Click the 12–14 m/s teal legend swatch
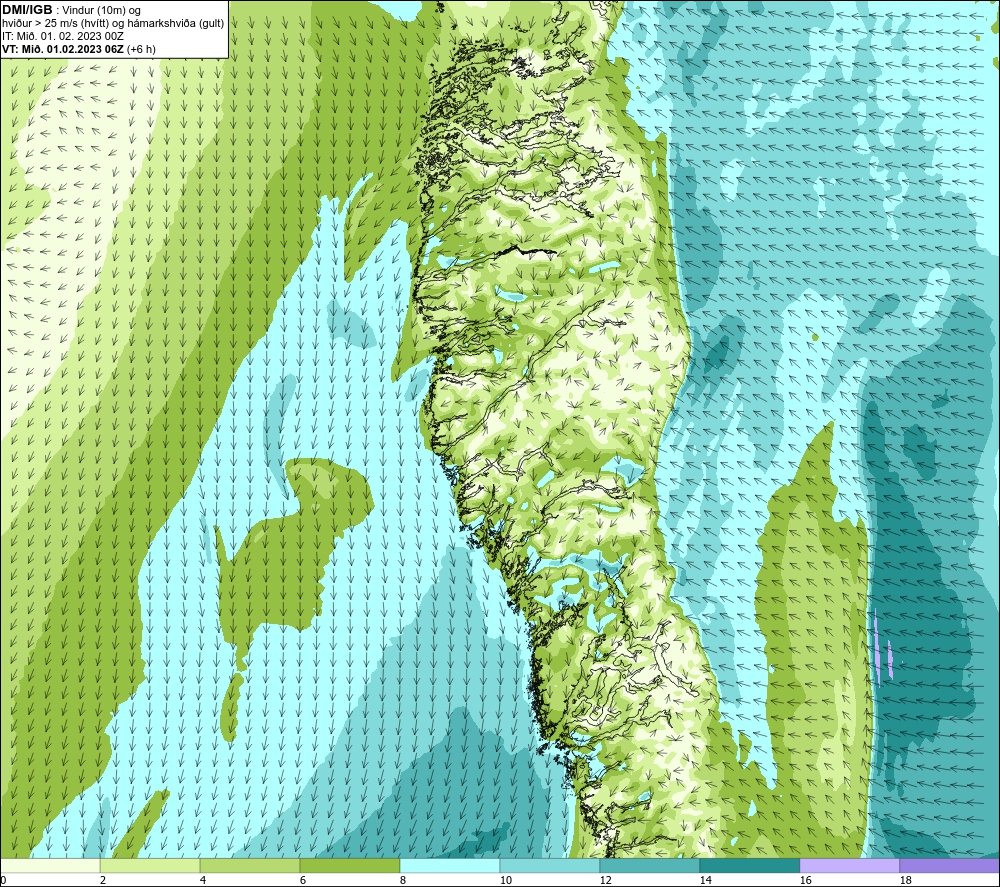This screenshot has width=1000, height=887. [x=649, y=865]
